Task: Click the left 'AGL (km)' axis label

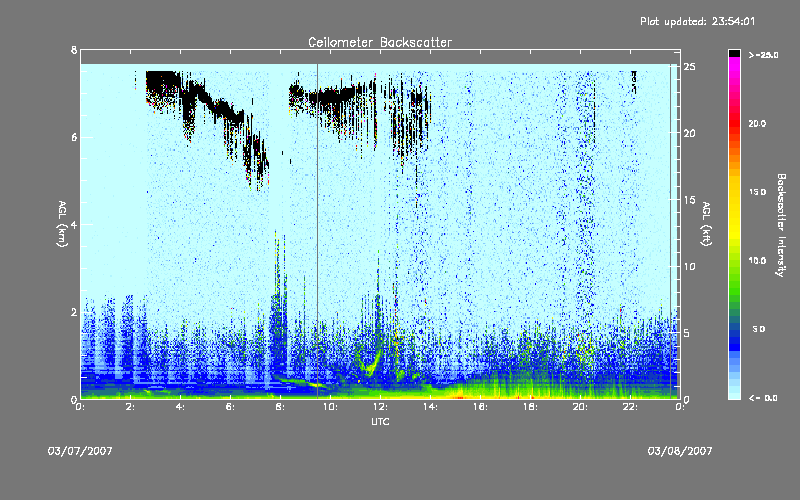Action: point(62,224)
